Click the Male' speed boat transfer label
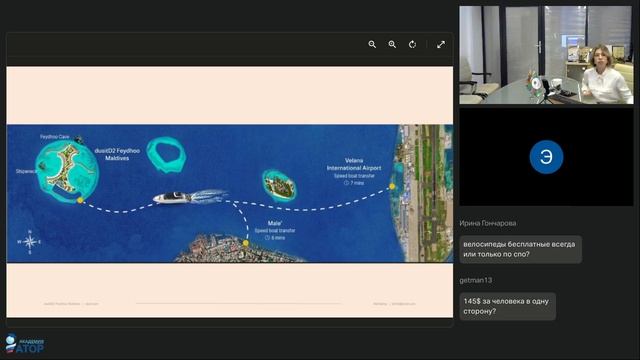Screen dimensions: 640x360 coord(275,230)
